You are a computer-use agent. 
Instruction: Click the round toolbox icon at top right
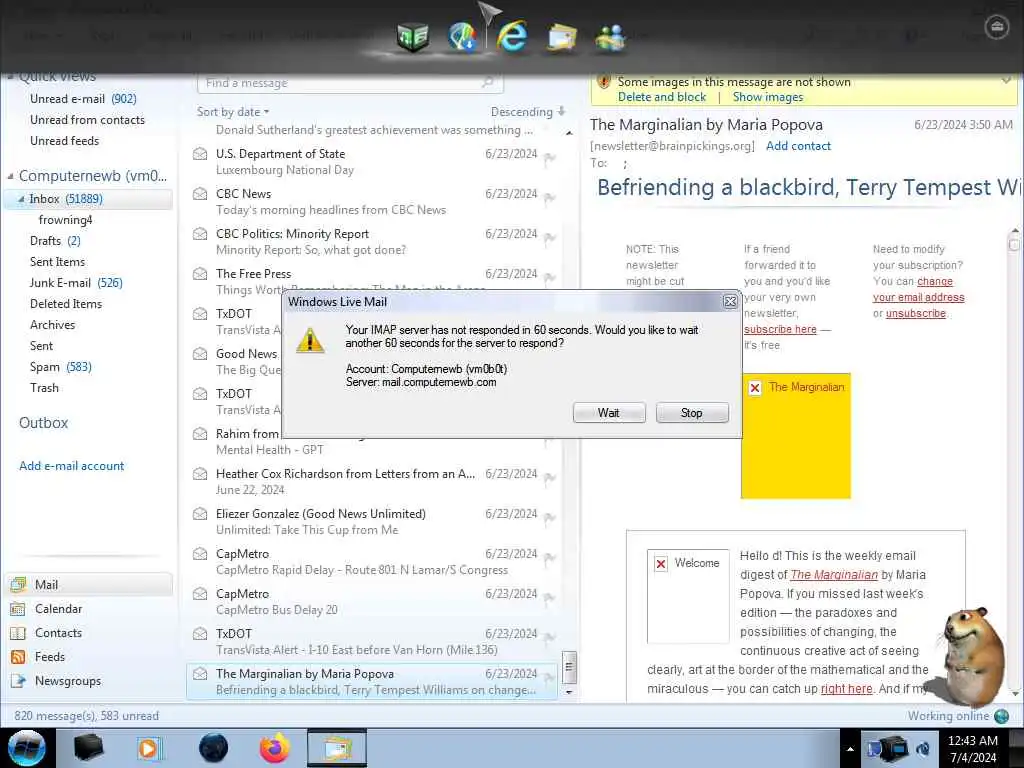(997, 27)
